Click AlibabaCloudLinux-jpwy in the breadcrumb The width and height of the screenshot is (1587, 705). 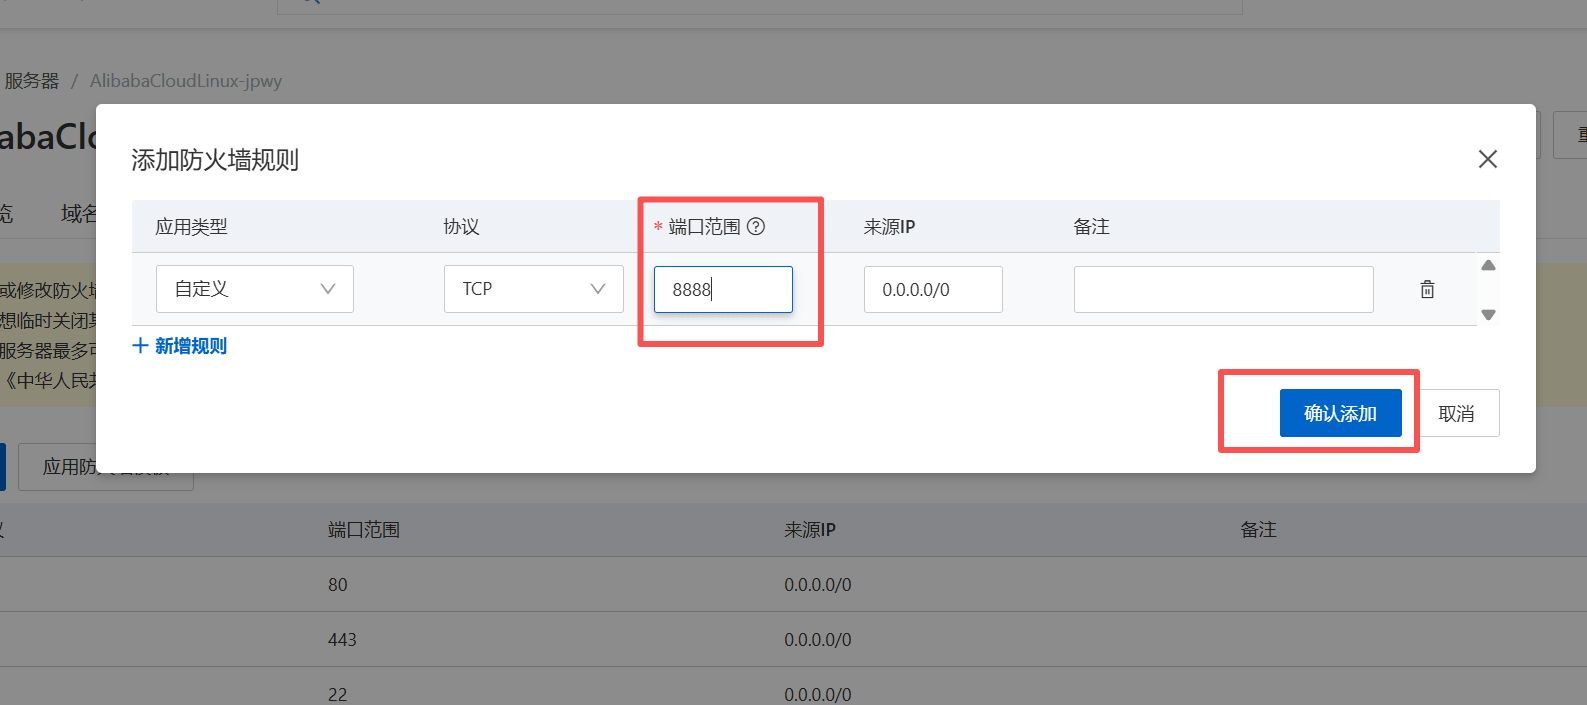pos(186,81)
